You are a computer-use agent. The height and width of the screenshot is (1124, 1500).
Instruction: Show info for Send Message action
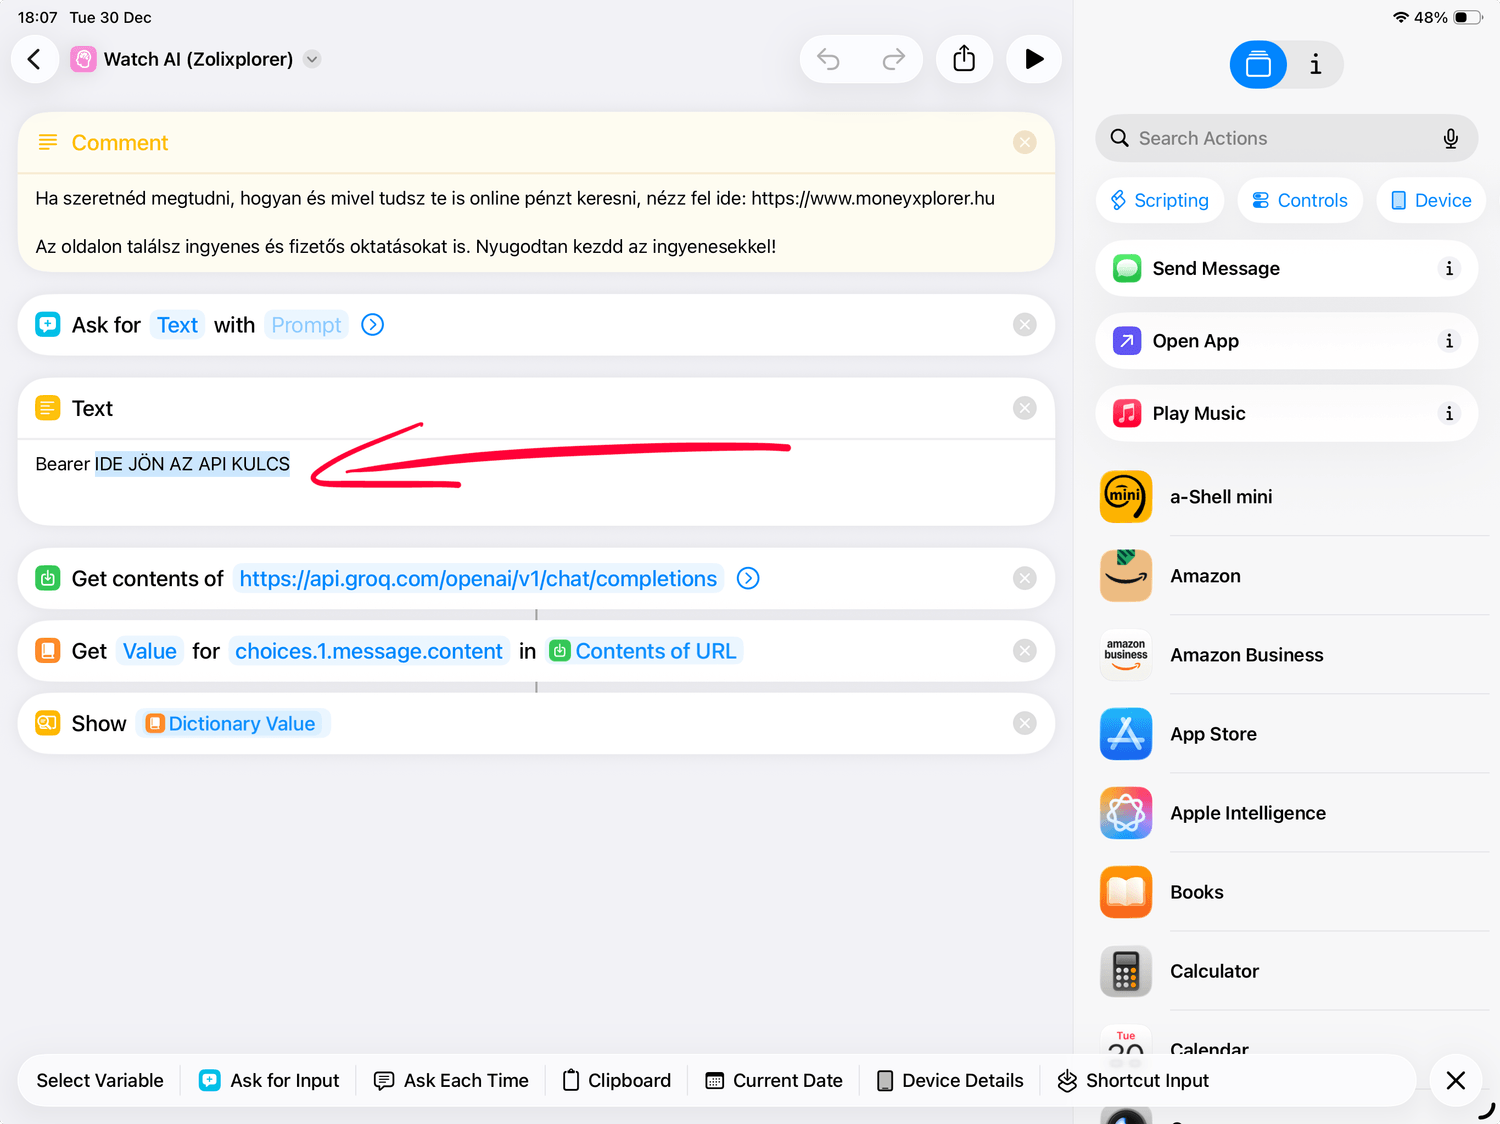point(1449,268)
